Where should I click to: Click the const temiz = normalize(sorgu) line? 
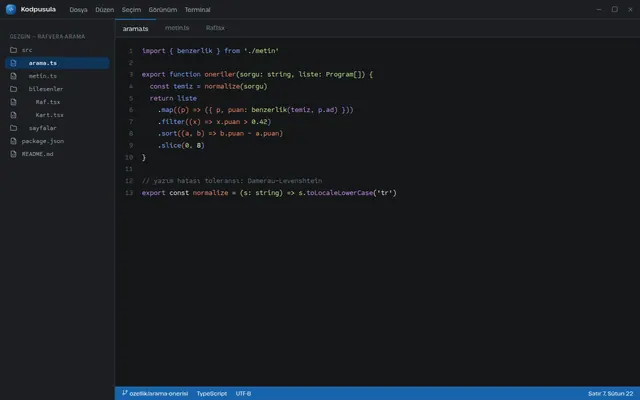pyautogui.click(x=208, y=87)
